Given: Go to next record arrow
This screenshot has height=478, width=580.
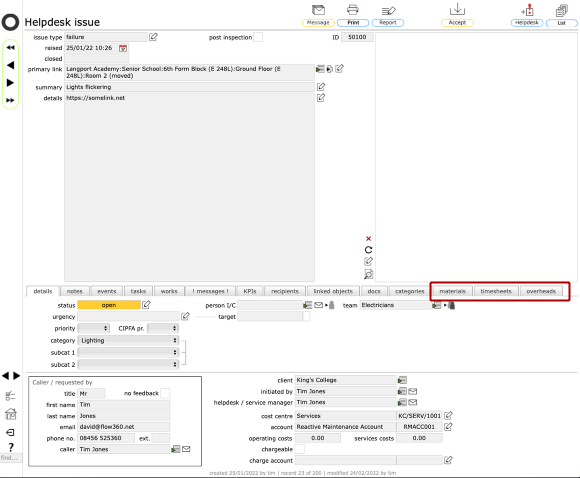Looking at the screenshot, I should coord(10,83).
